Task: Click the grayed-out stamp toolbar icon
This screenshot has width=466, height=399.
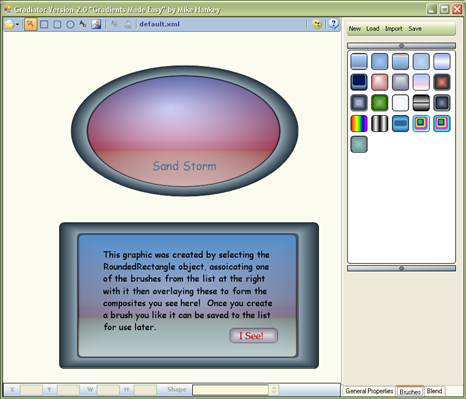Action: [x=128, y=24]
